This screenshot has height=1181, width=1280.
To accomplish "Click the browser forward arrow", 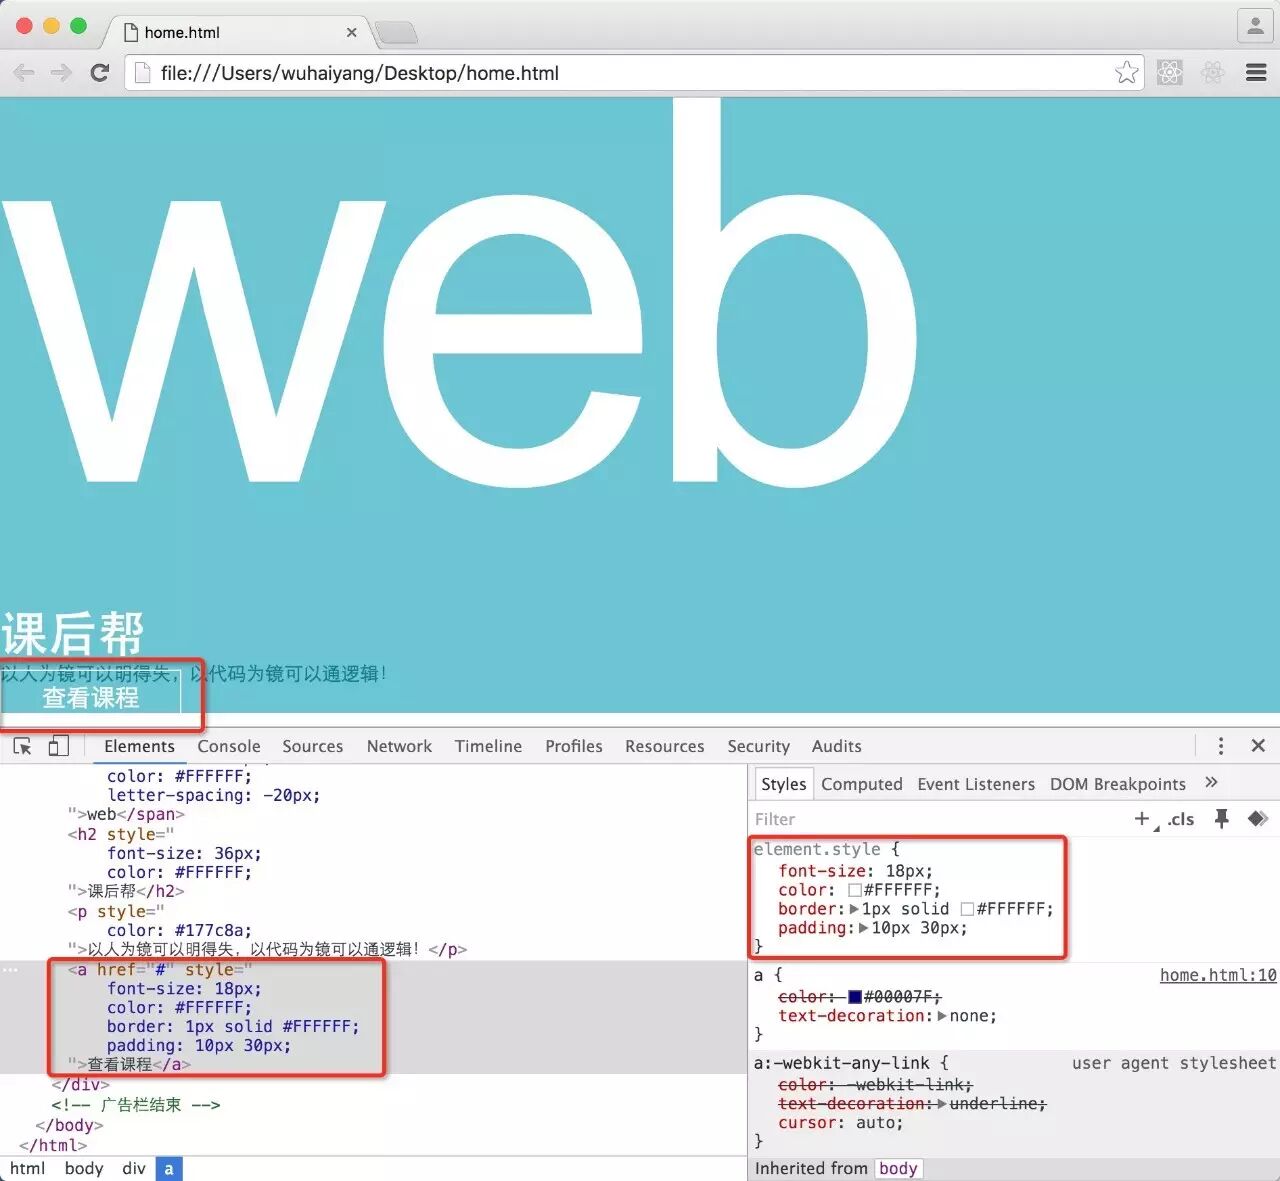I will coord(61,73).
